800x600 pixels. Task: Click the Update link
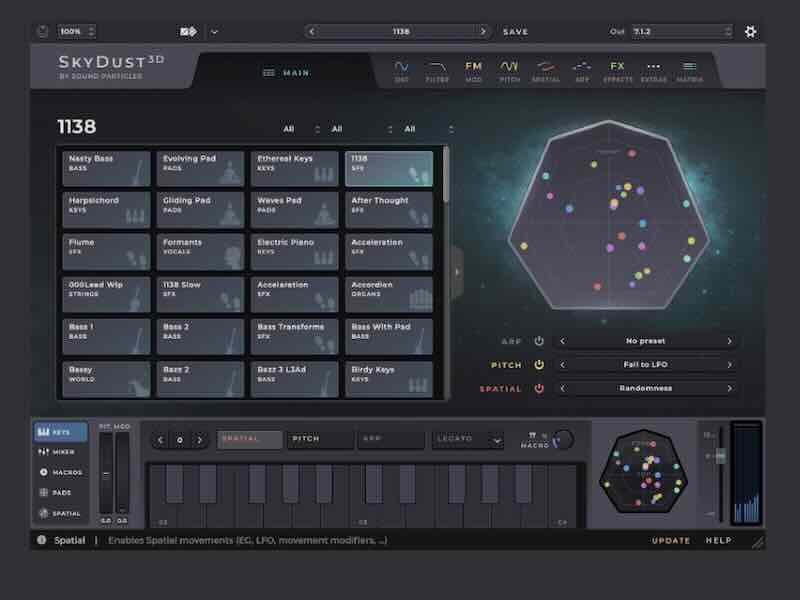tap(670, 540)
